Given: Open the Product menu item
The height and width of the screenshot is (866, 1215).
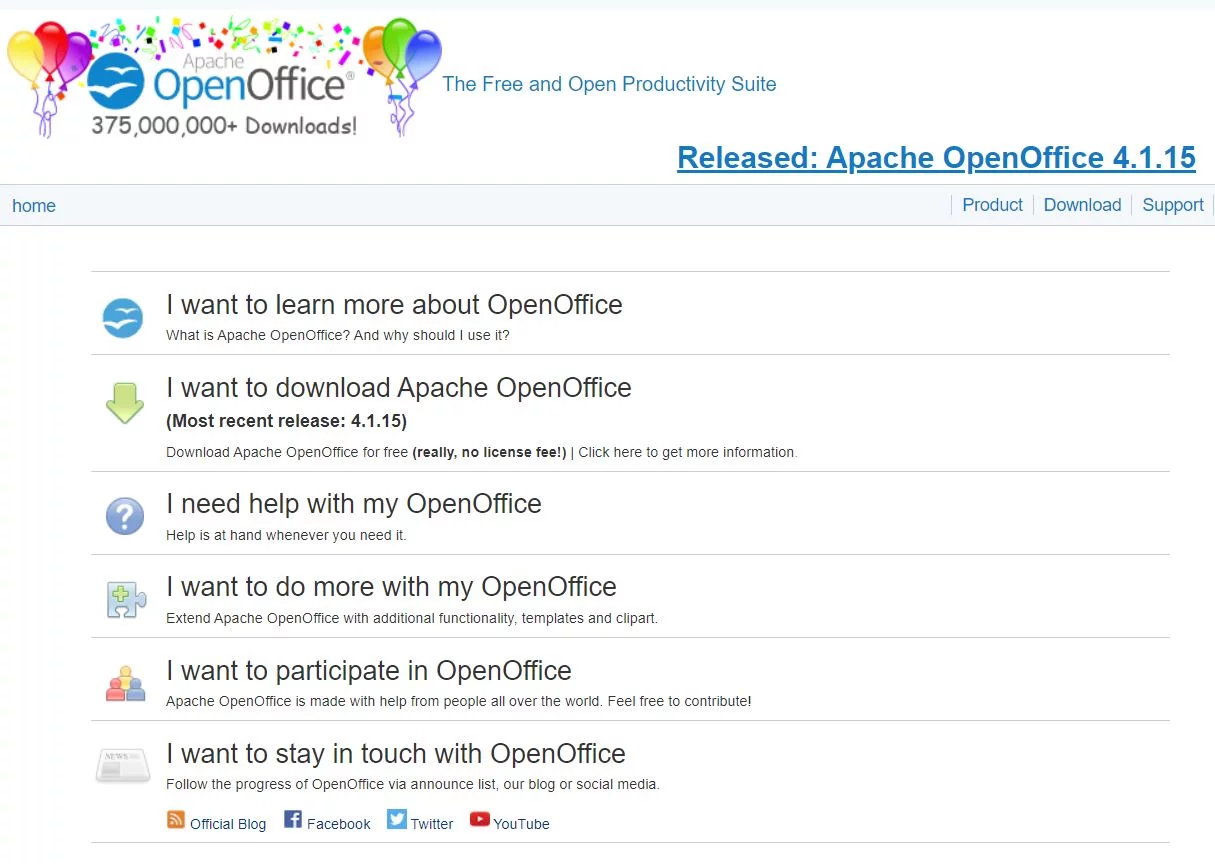Looking at the screenshot, I should click(992, 205).
